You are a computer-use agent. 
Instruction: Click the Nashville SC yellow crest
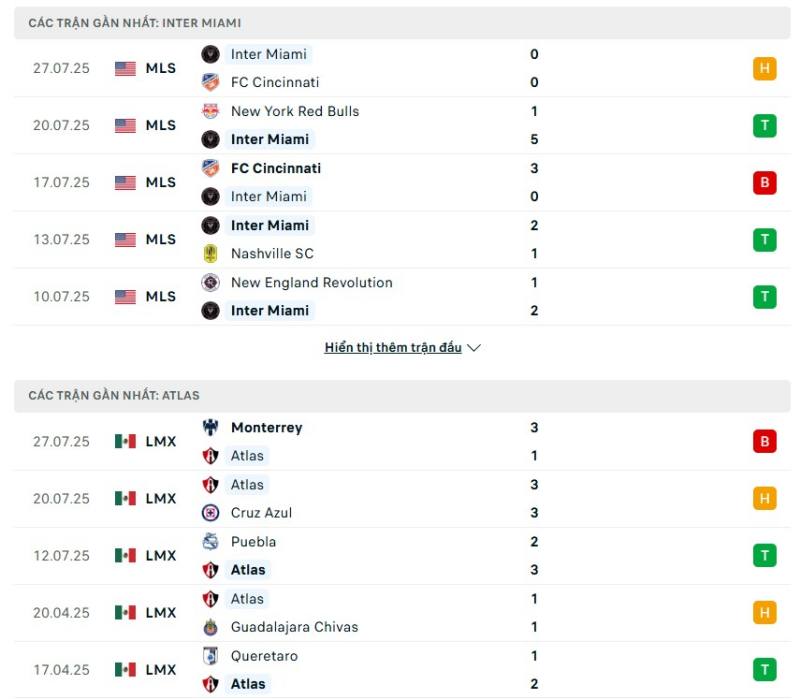[210, 254]
